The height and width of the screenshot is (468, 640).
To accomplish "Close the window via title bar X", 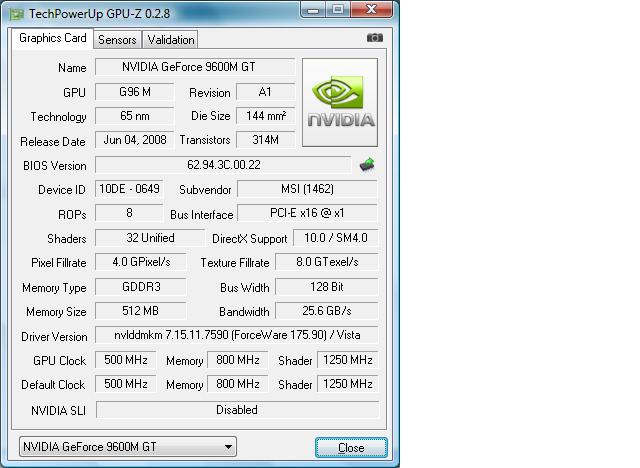I will pos(371,9).
